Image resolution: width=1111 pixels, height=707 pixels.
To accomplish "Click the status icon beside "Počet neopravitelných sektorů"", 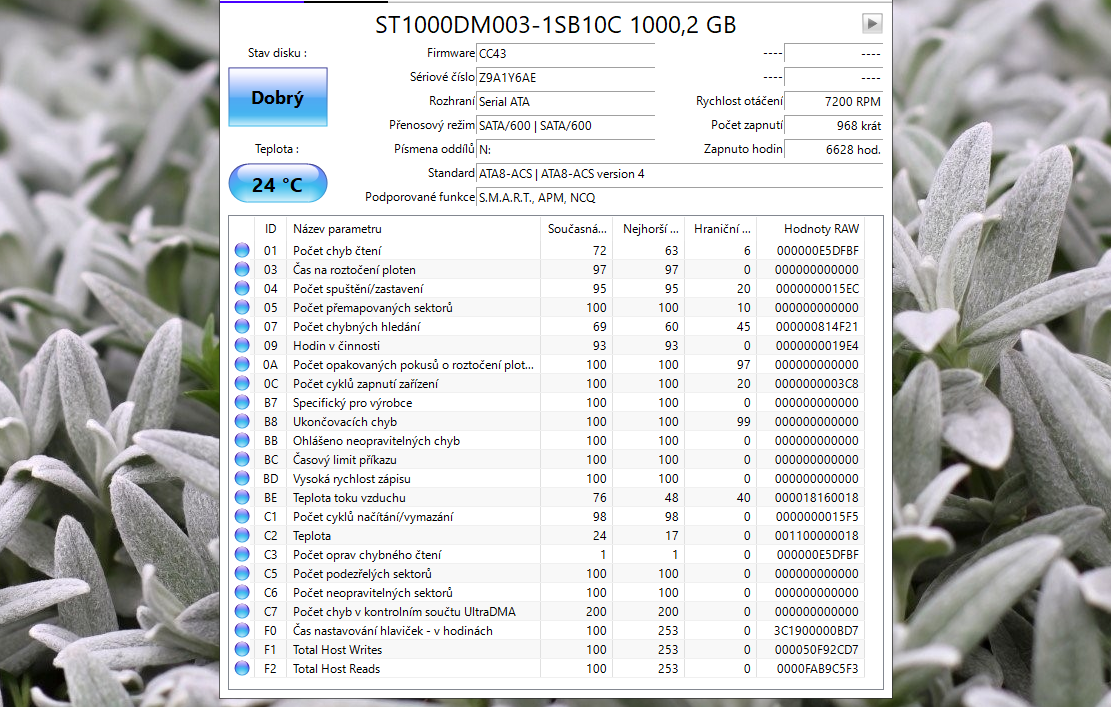I will [x=242, y=592].
